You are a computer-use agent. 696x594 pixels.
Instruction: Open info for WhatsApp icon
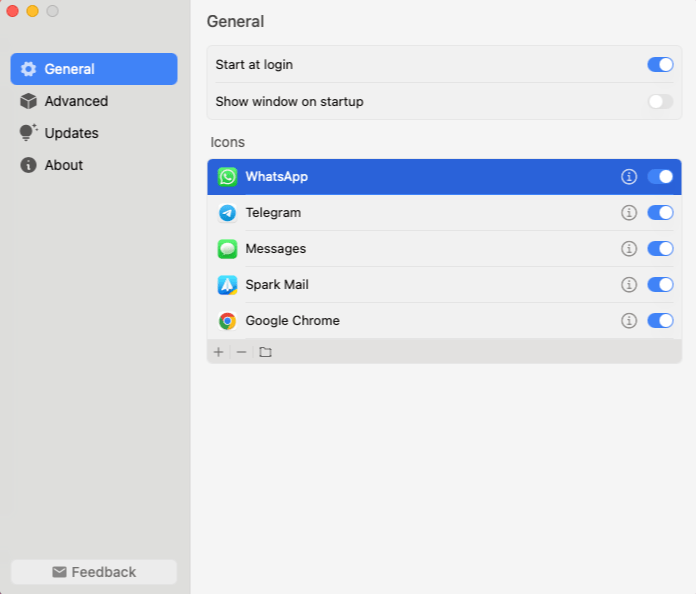(629, 177)
